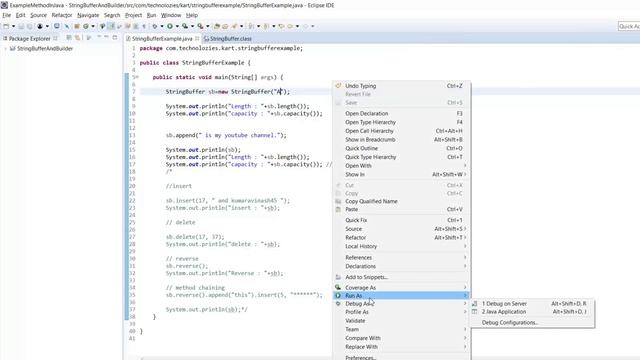
Task: Open the Run dropdown arrow in toolbar
Action: (177, 26)
